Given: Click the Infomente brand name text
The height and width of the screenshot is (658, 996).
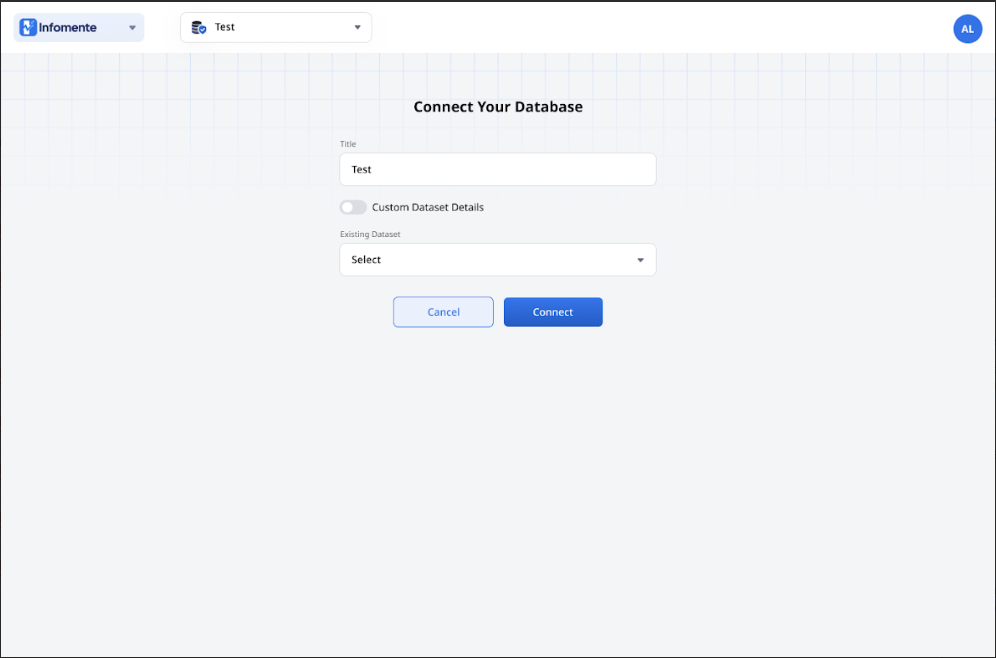Looking at the screenshot, I should 68,28.
